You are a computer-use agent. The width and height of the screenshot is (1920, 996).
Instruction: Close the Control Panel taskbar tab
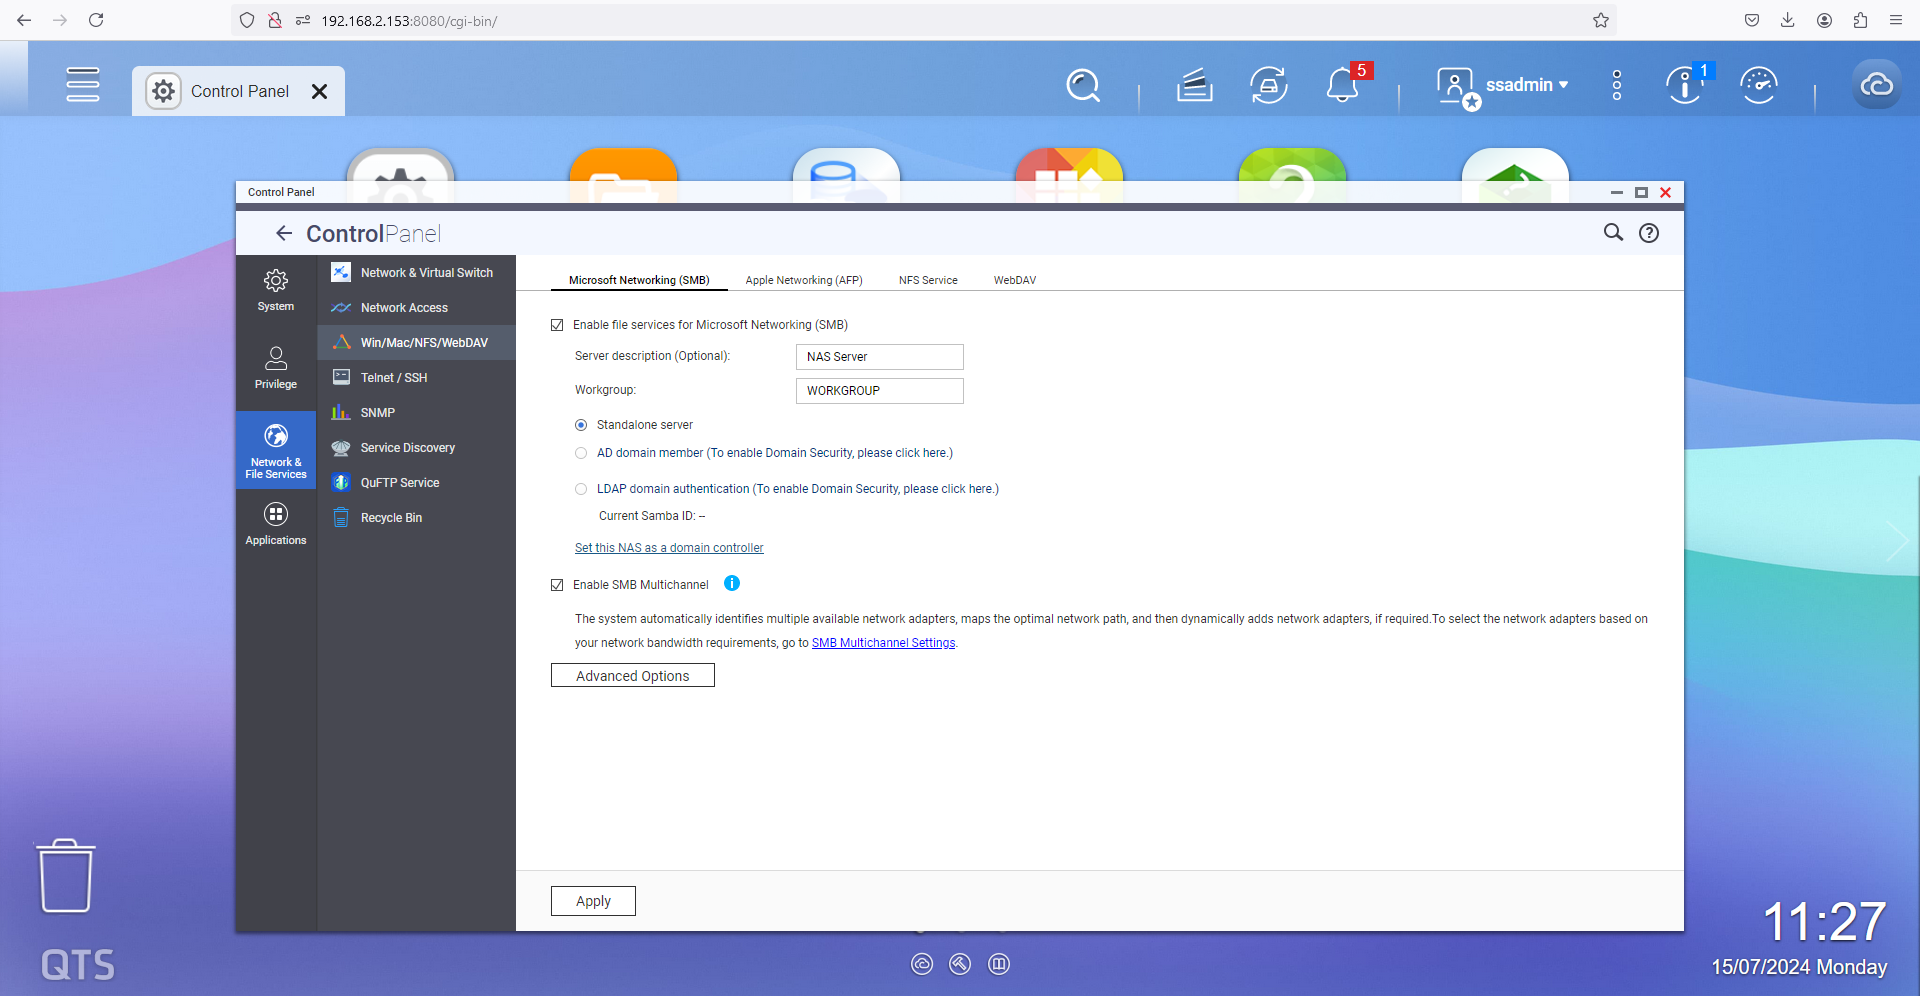pyautogui.click(x=320, y=91)
